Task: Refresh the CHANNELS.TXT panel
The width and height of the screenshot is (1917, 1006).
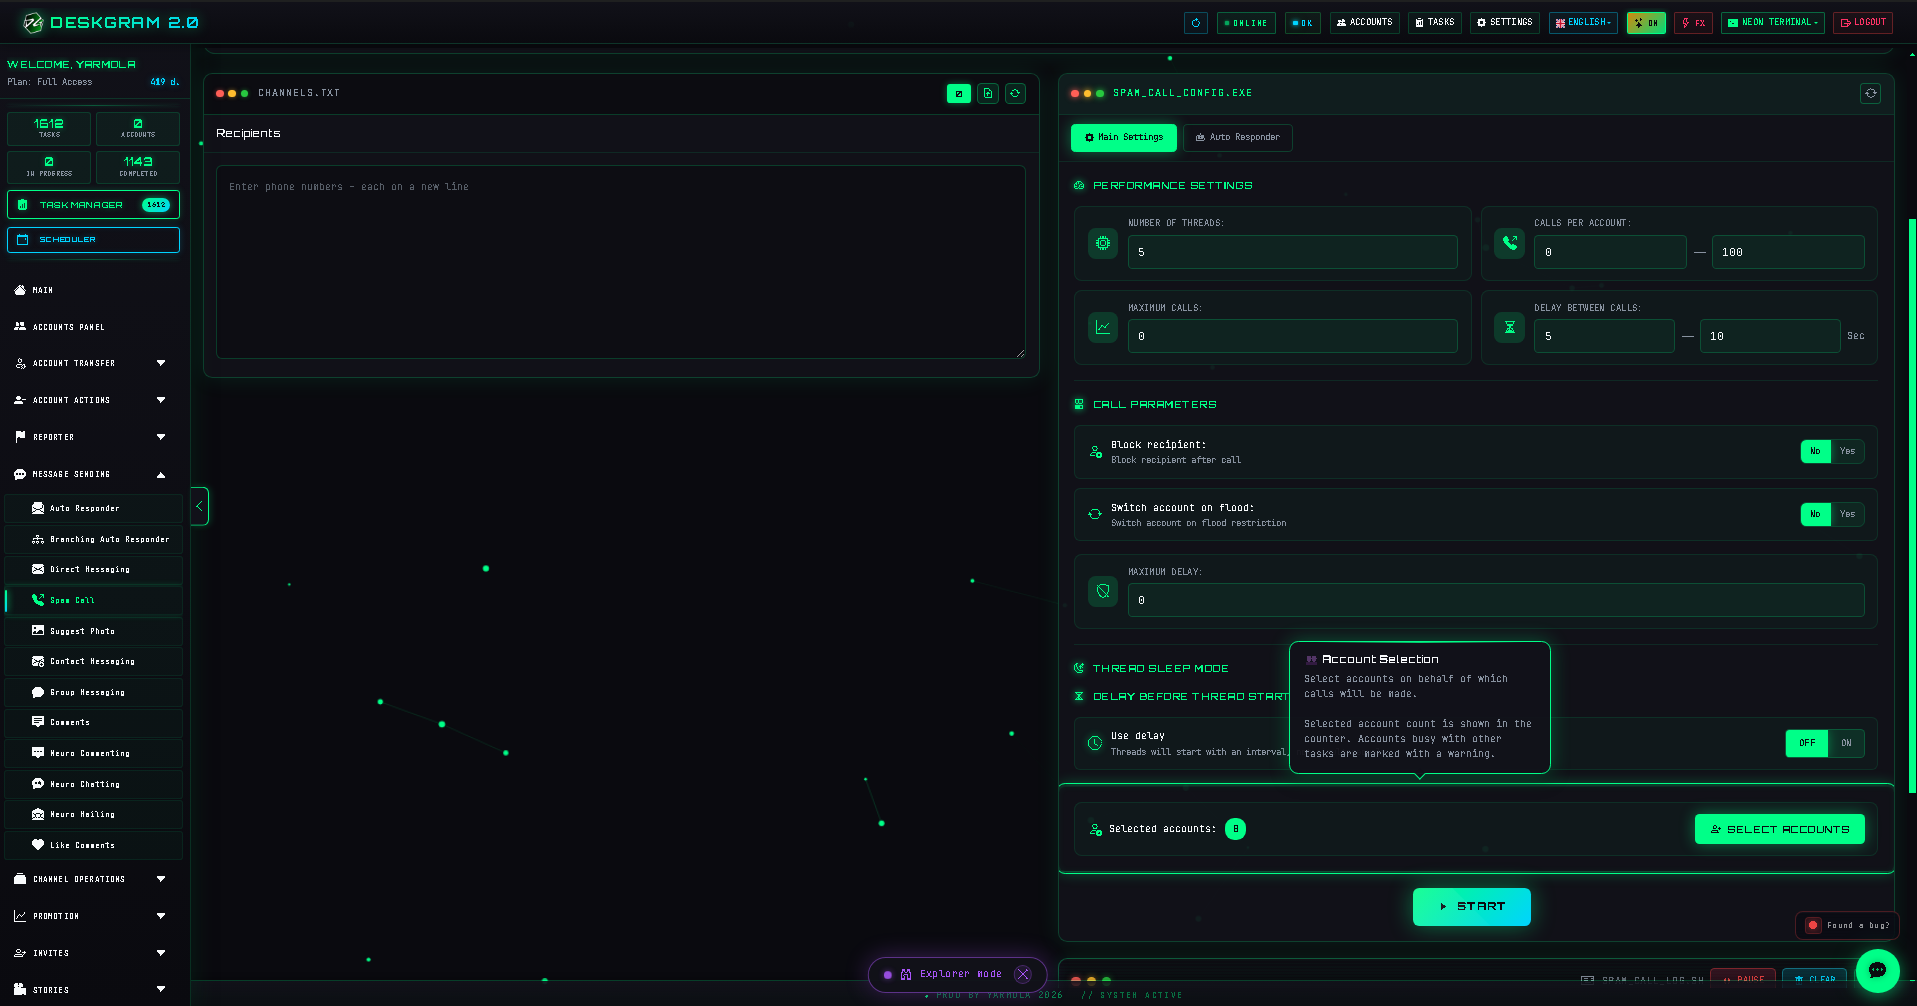Action: click(x=1015, y=93)
